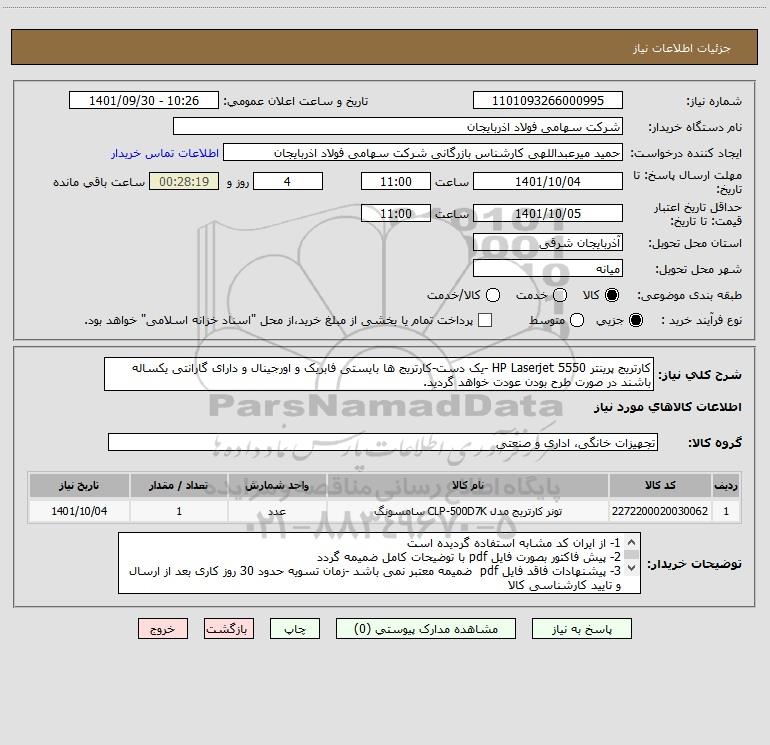770x745 pixels.
Task: Click the response deadline date 1401/10/04 field
Action: click(548, 182)
